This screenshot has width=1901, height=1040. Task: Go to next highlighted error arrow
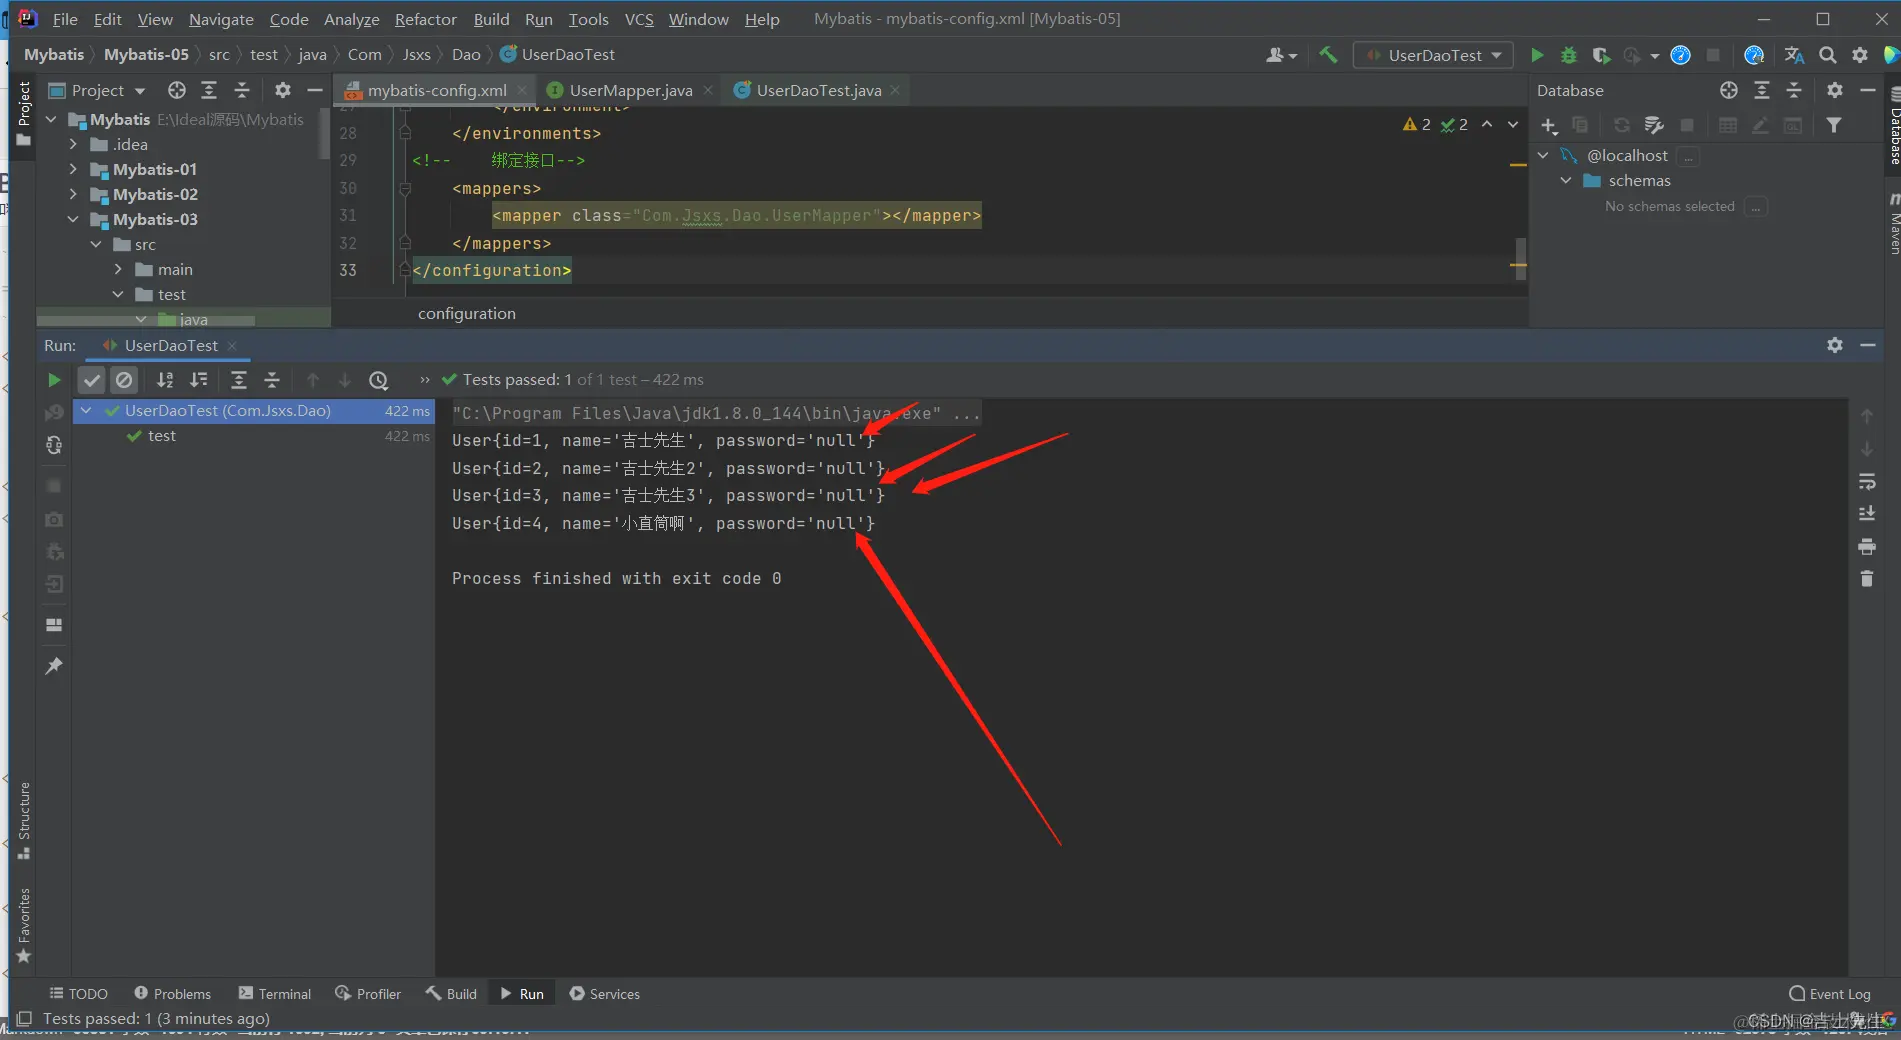point(1513,124)
